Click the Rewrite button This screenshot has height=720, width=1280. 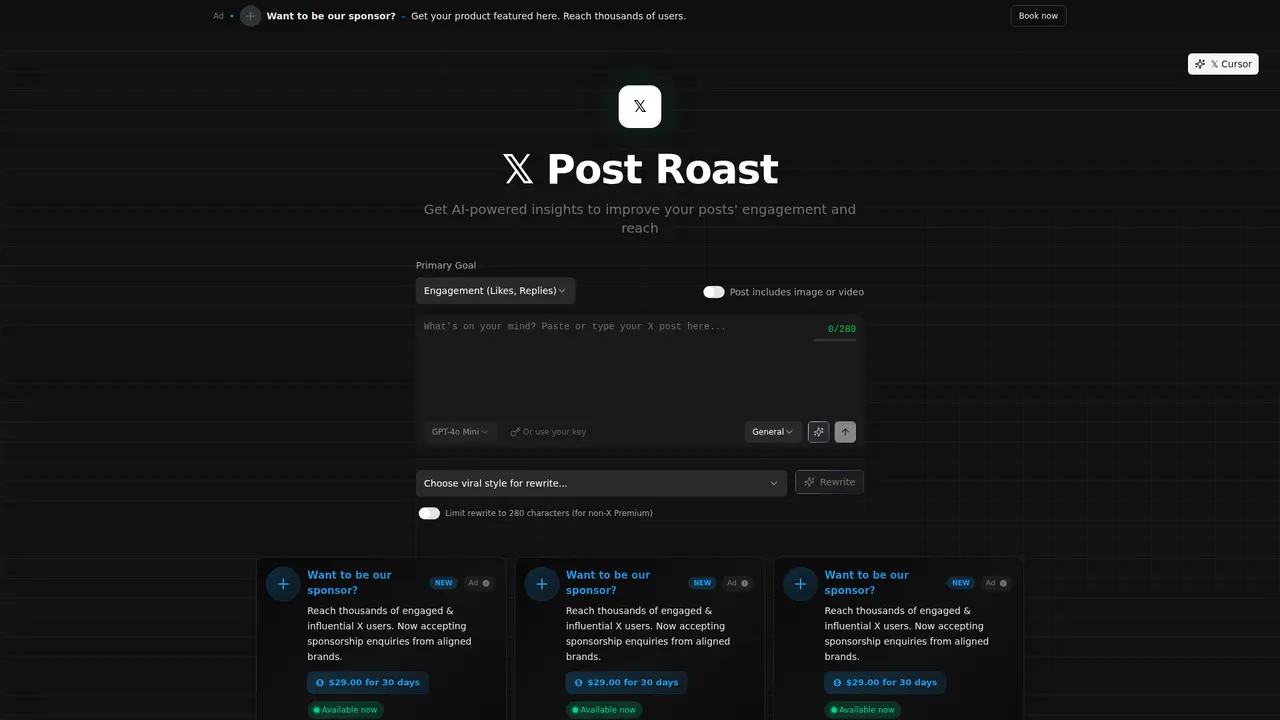[829, 482]
